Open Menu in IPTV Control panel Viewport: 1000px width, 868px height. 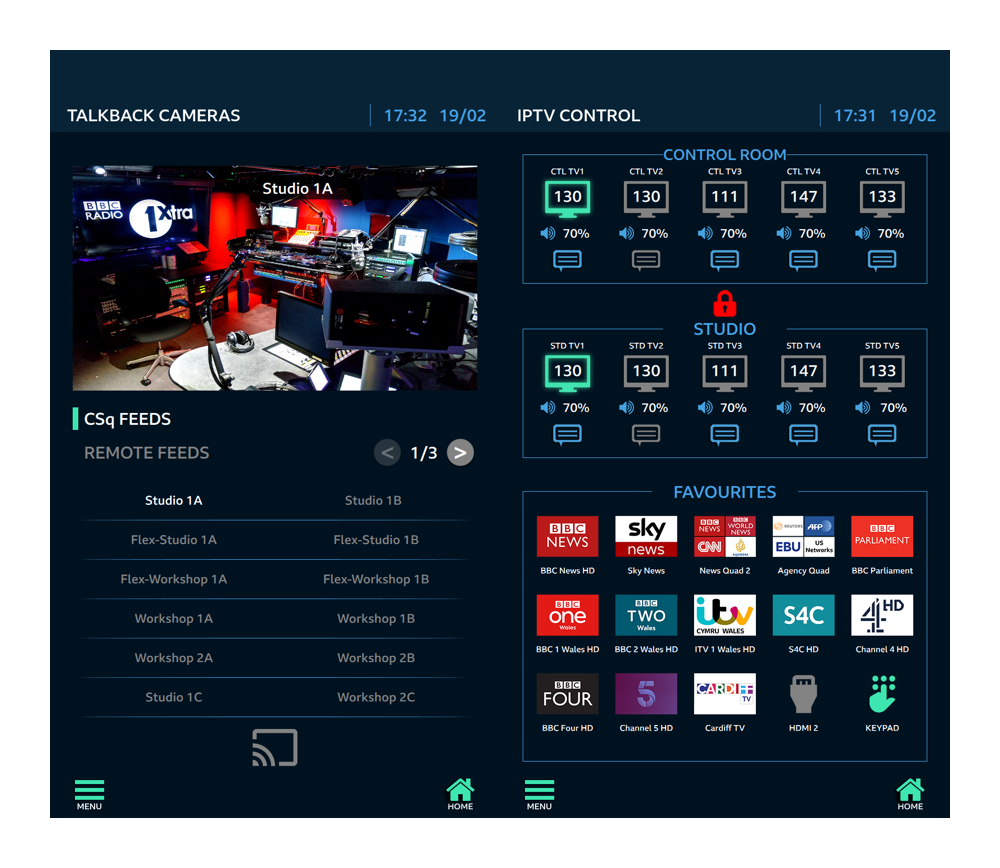[x=539, y=793]
